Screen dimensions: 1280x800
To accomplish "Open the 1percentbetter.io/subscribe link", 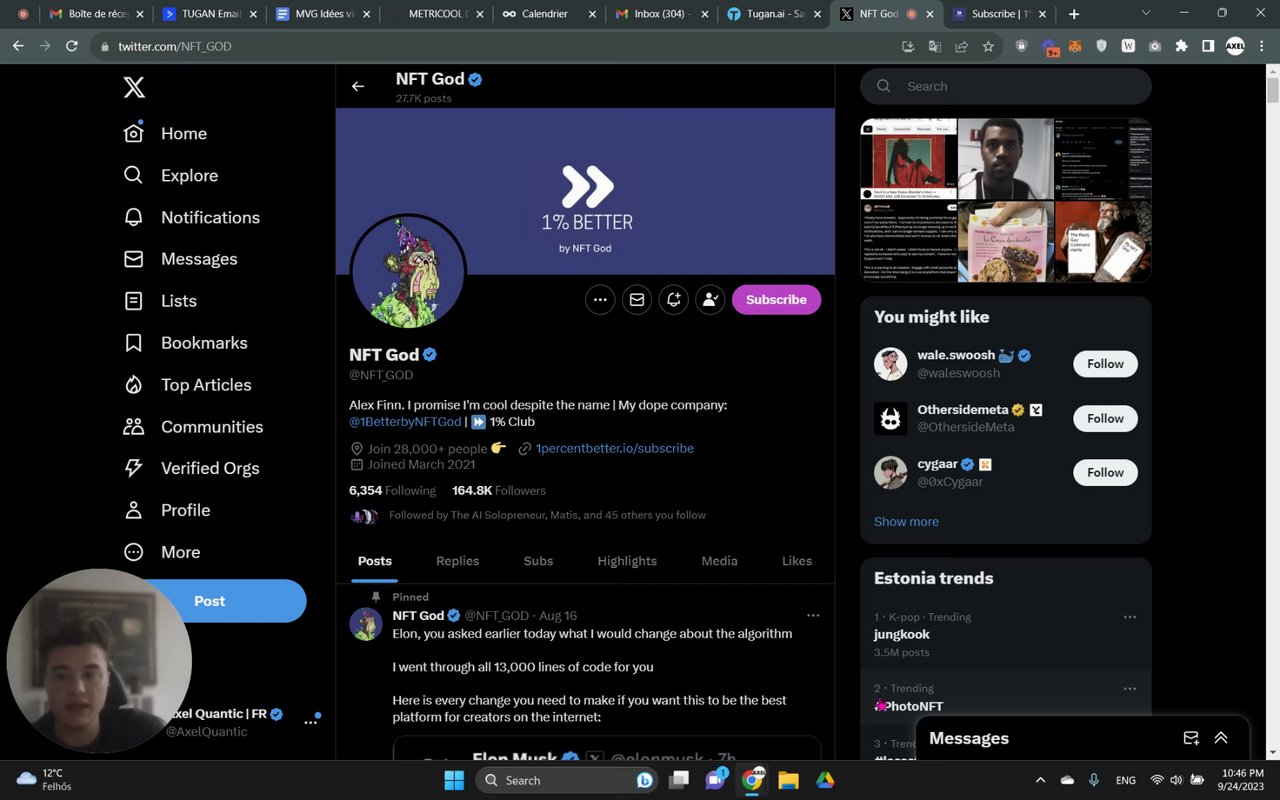I will 614,448.
